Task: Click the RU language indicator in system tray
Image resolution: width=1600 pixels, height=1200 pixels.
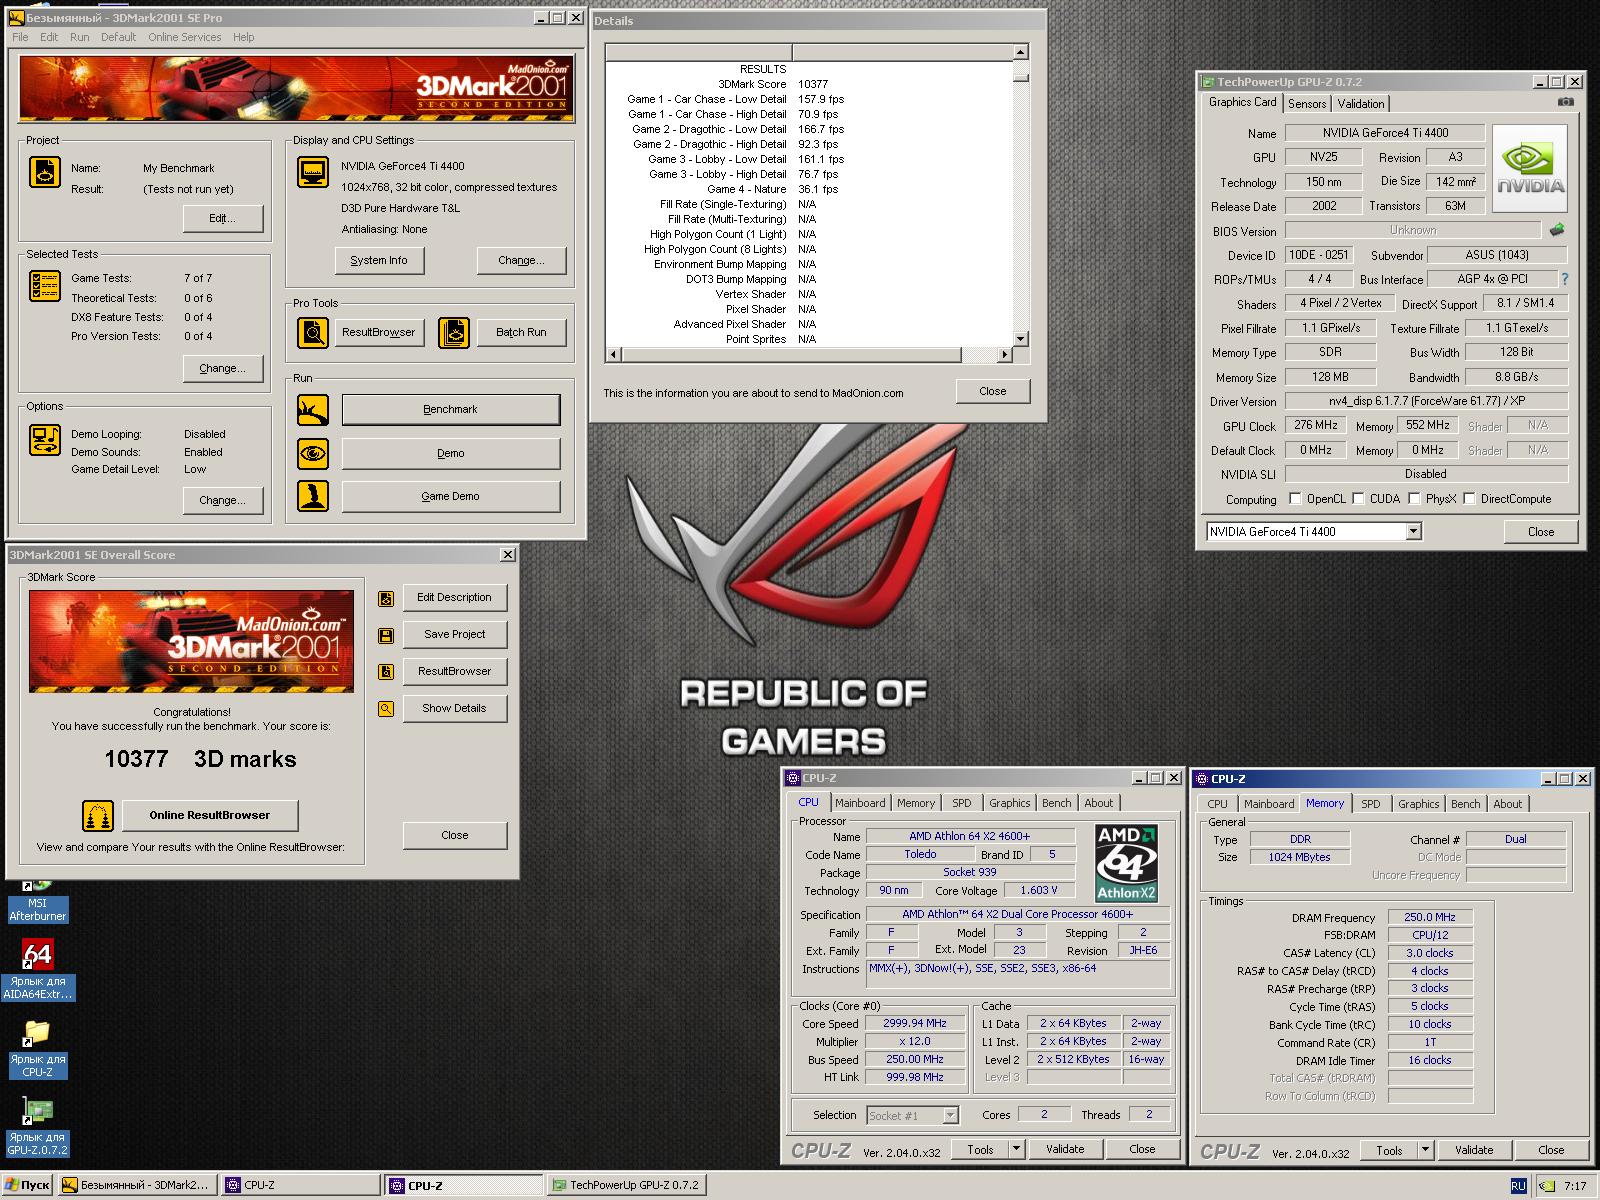Action: pyautogui.click(x=1518, y=1186)
